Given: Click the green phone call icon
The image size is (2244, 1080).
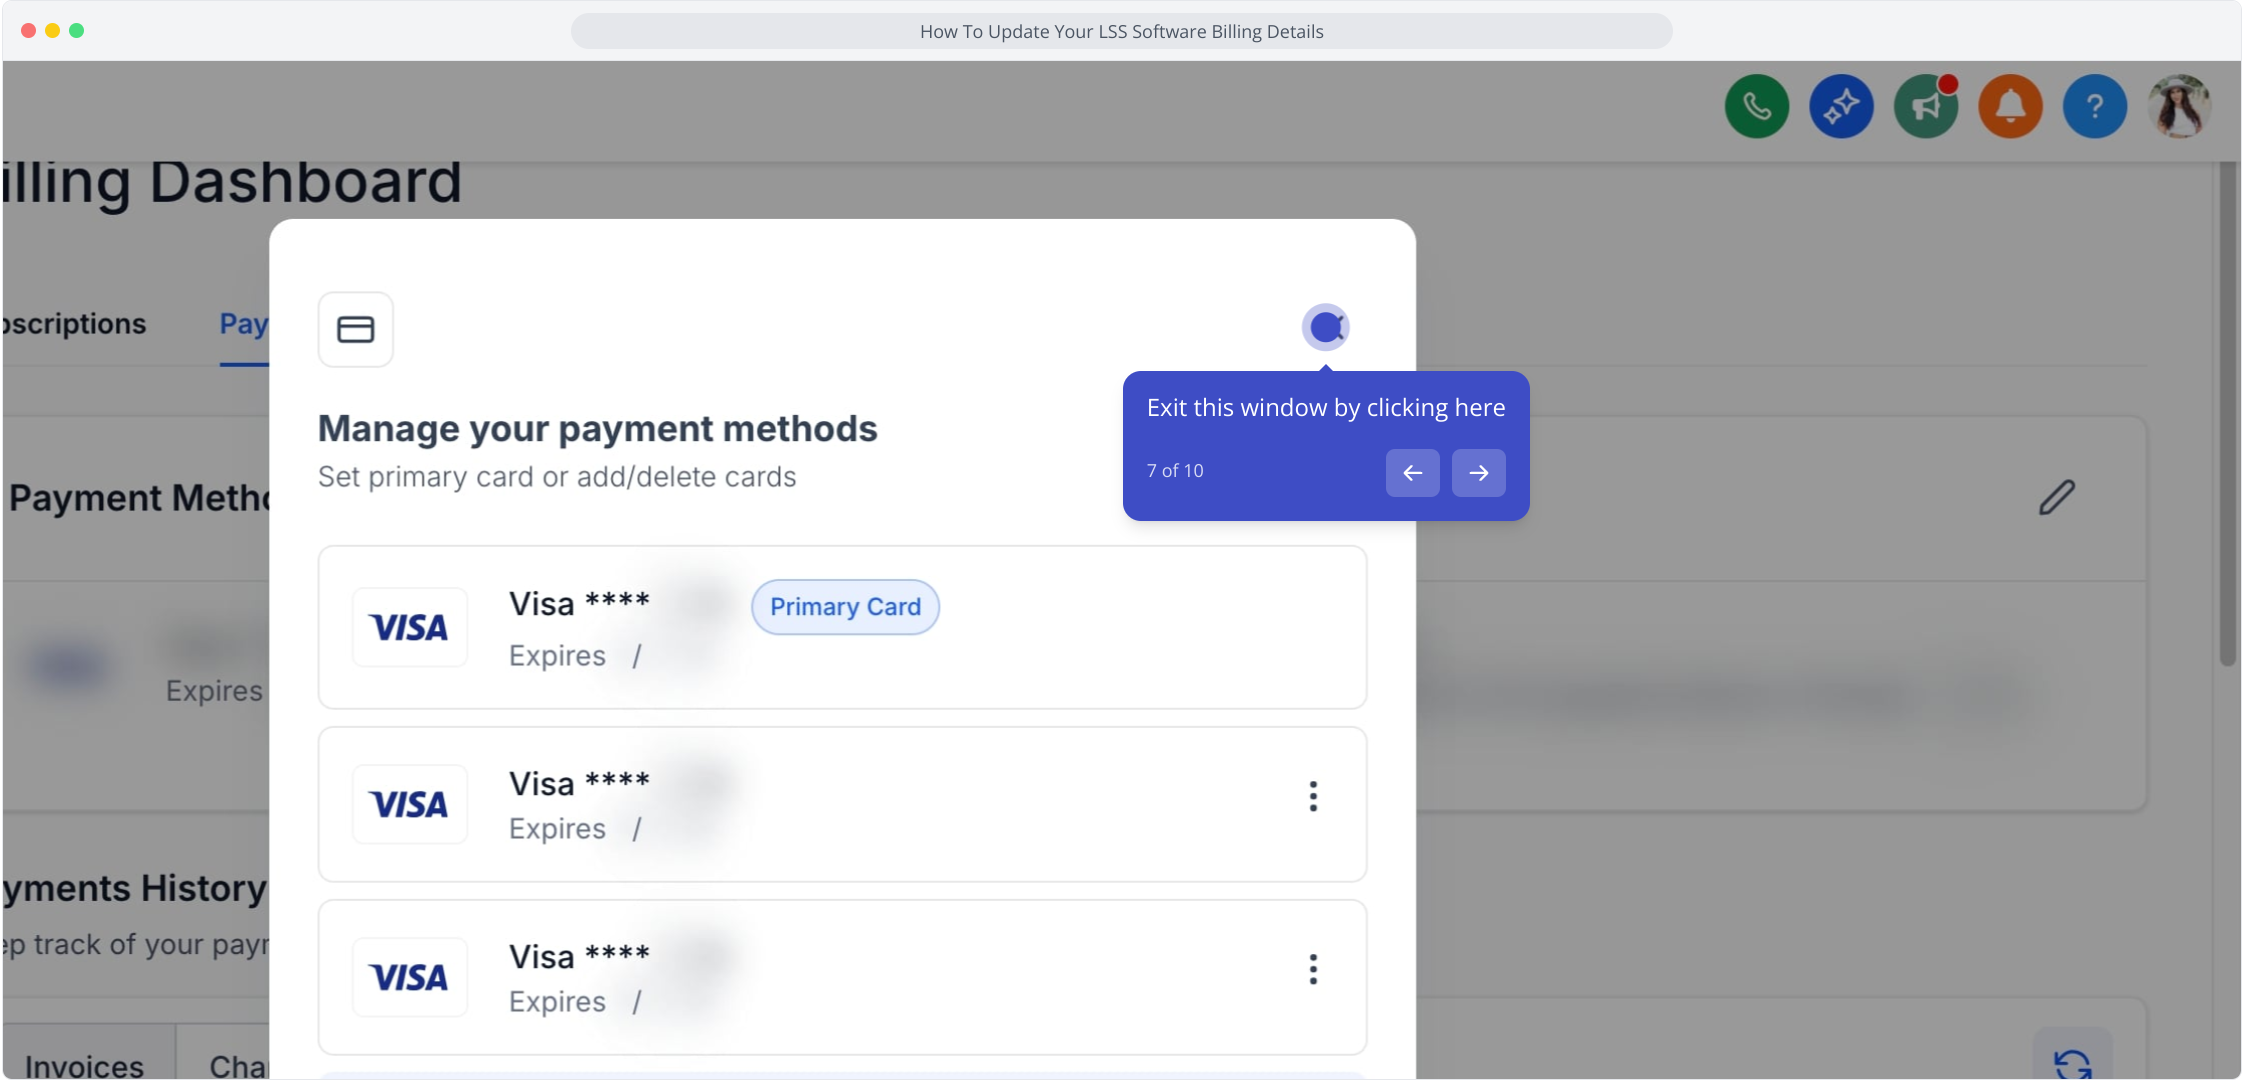Looking at the screenshot, I should (1757, 106).
